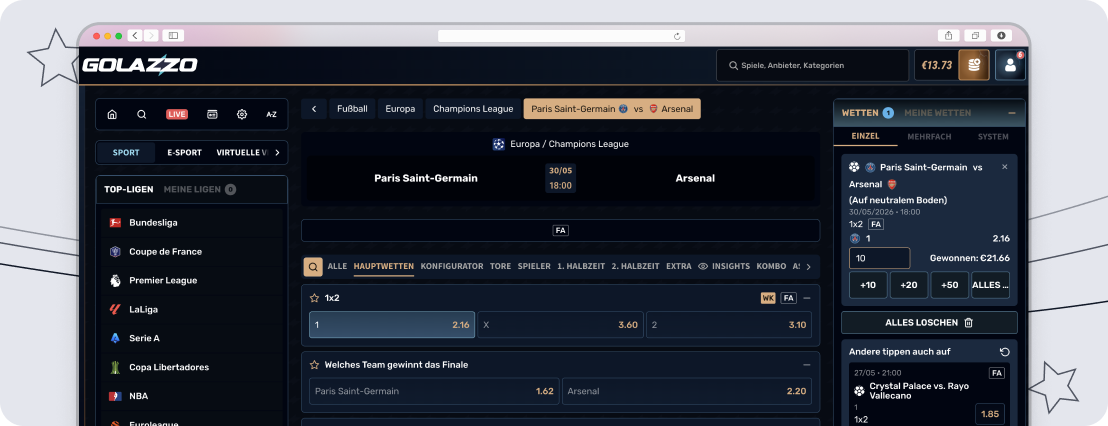Image resolution: width=1108 pixels, height=426 pixels.
Task: Select draw X odds 3.60
Action: coord(560,325)
